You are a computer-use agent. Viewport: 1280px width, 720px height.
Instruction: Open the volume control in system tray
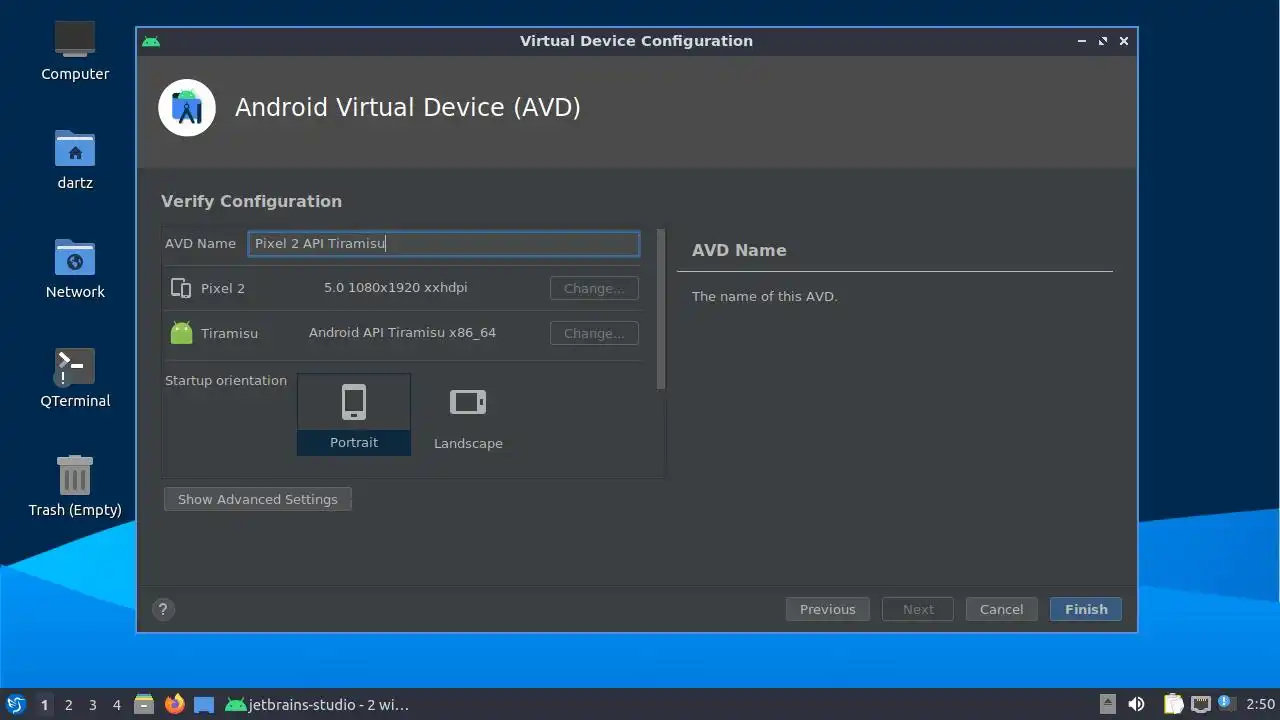click(x=1136, y=705)
